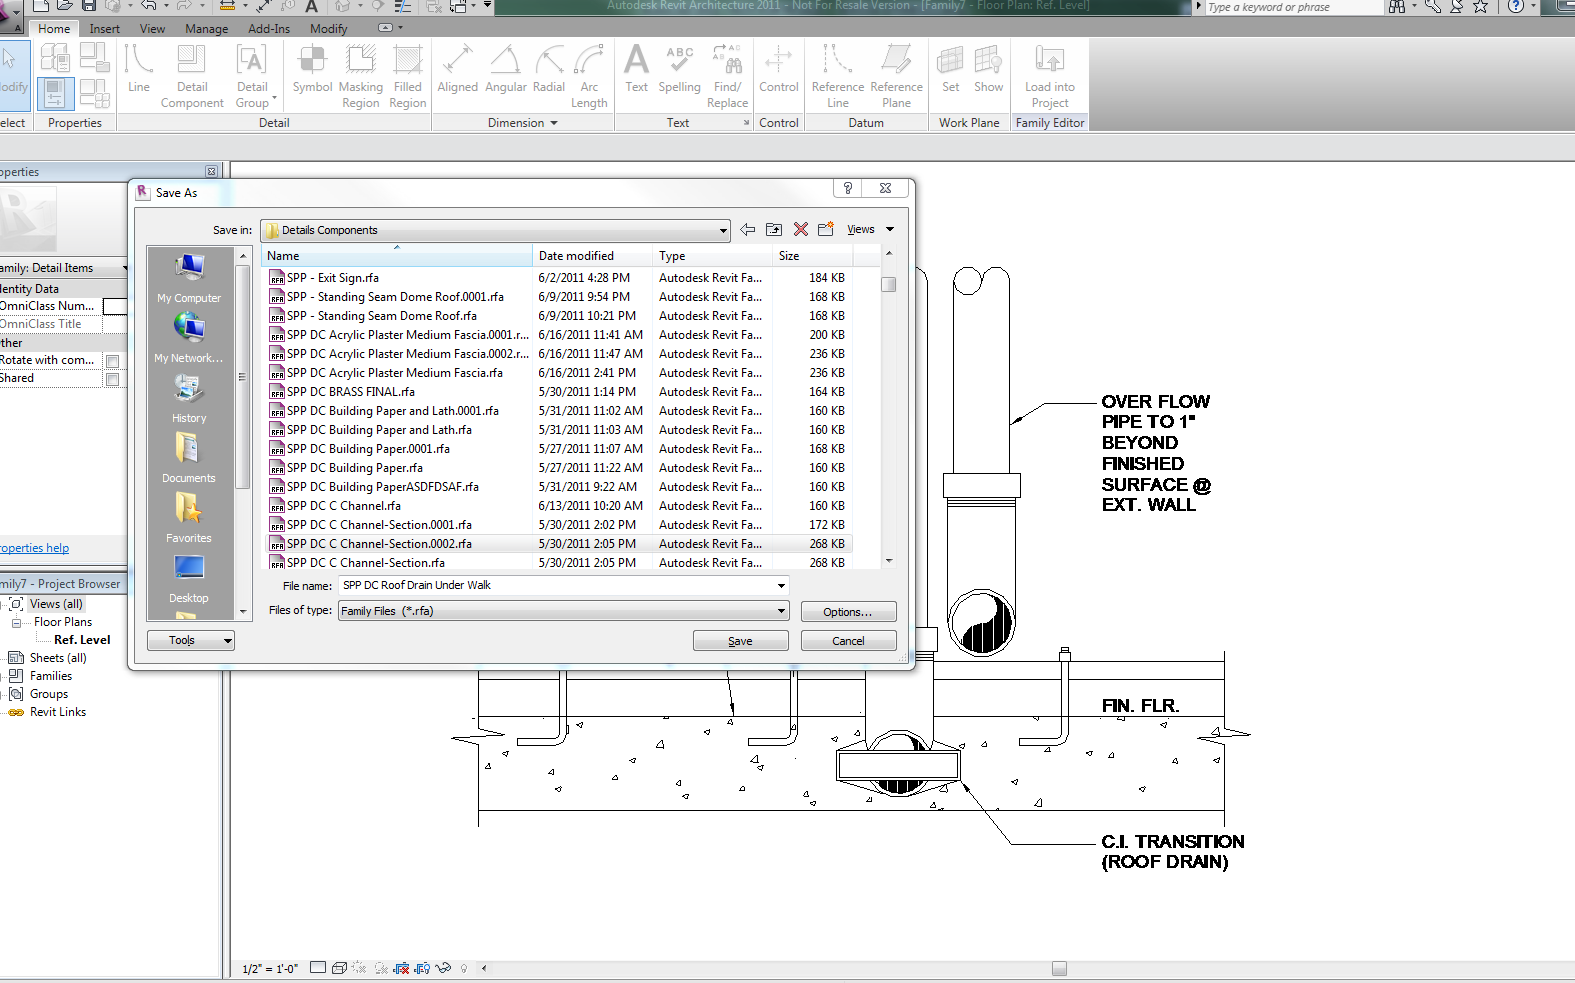This screenshot has height=983, width=1575.
Task: Go up one folder level in Save As
Action: [x=774, y=230]
